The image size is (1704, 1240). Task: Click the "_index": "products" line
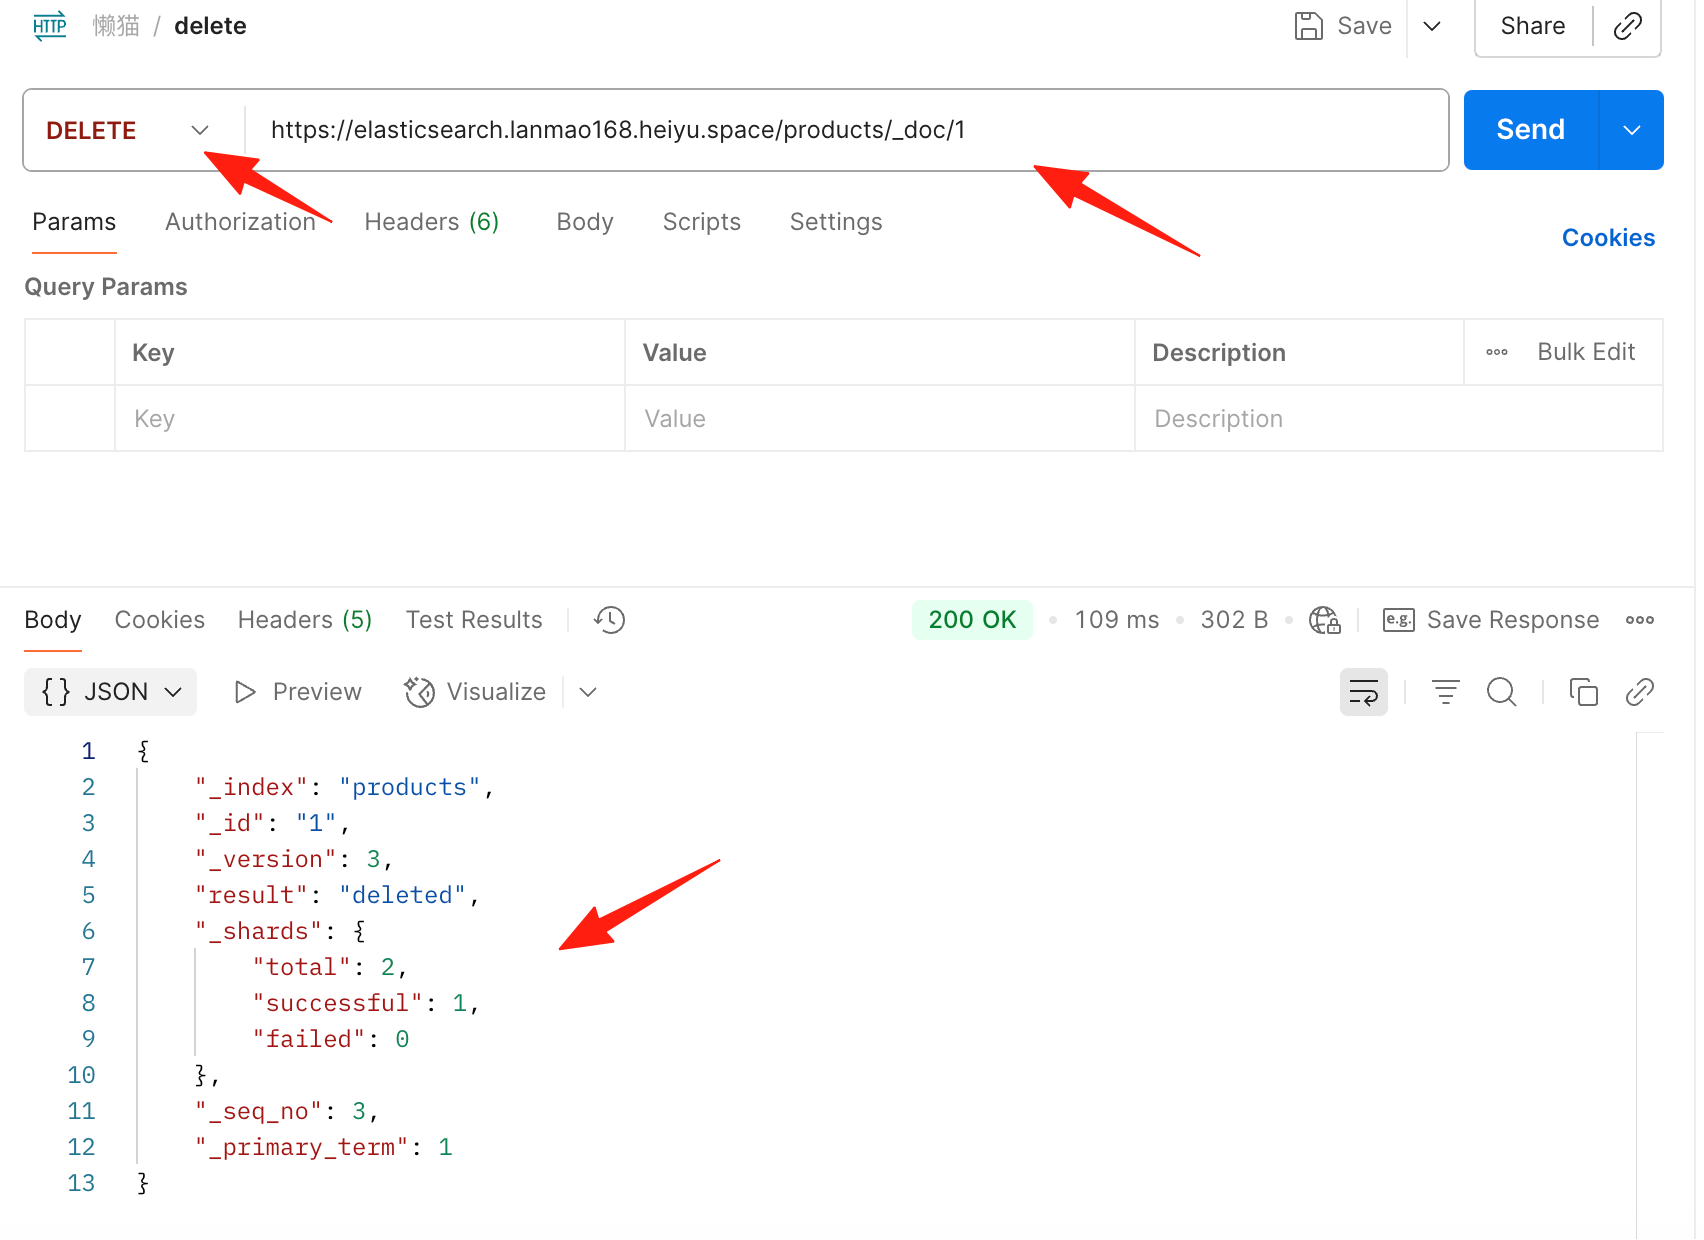click(344, 787)
